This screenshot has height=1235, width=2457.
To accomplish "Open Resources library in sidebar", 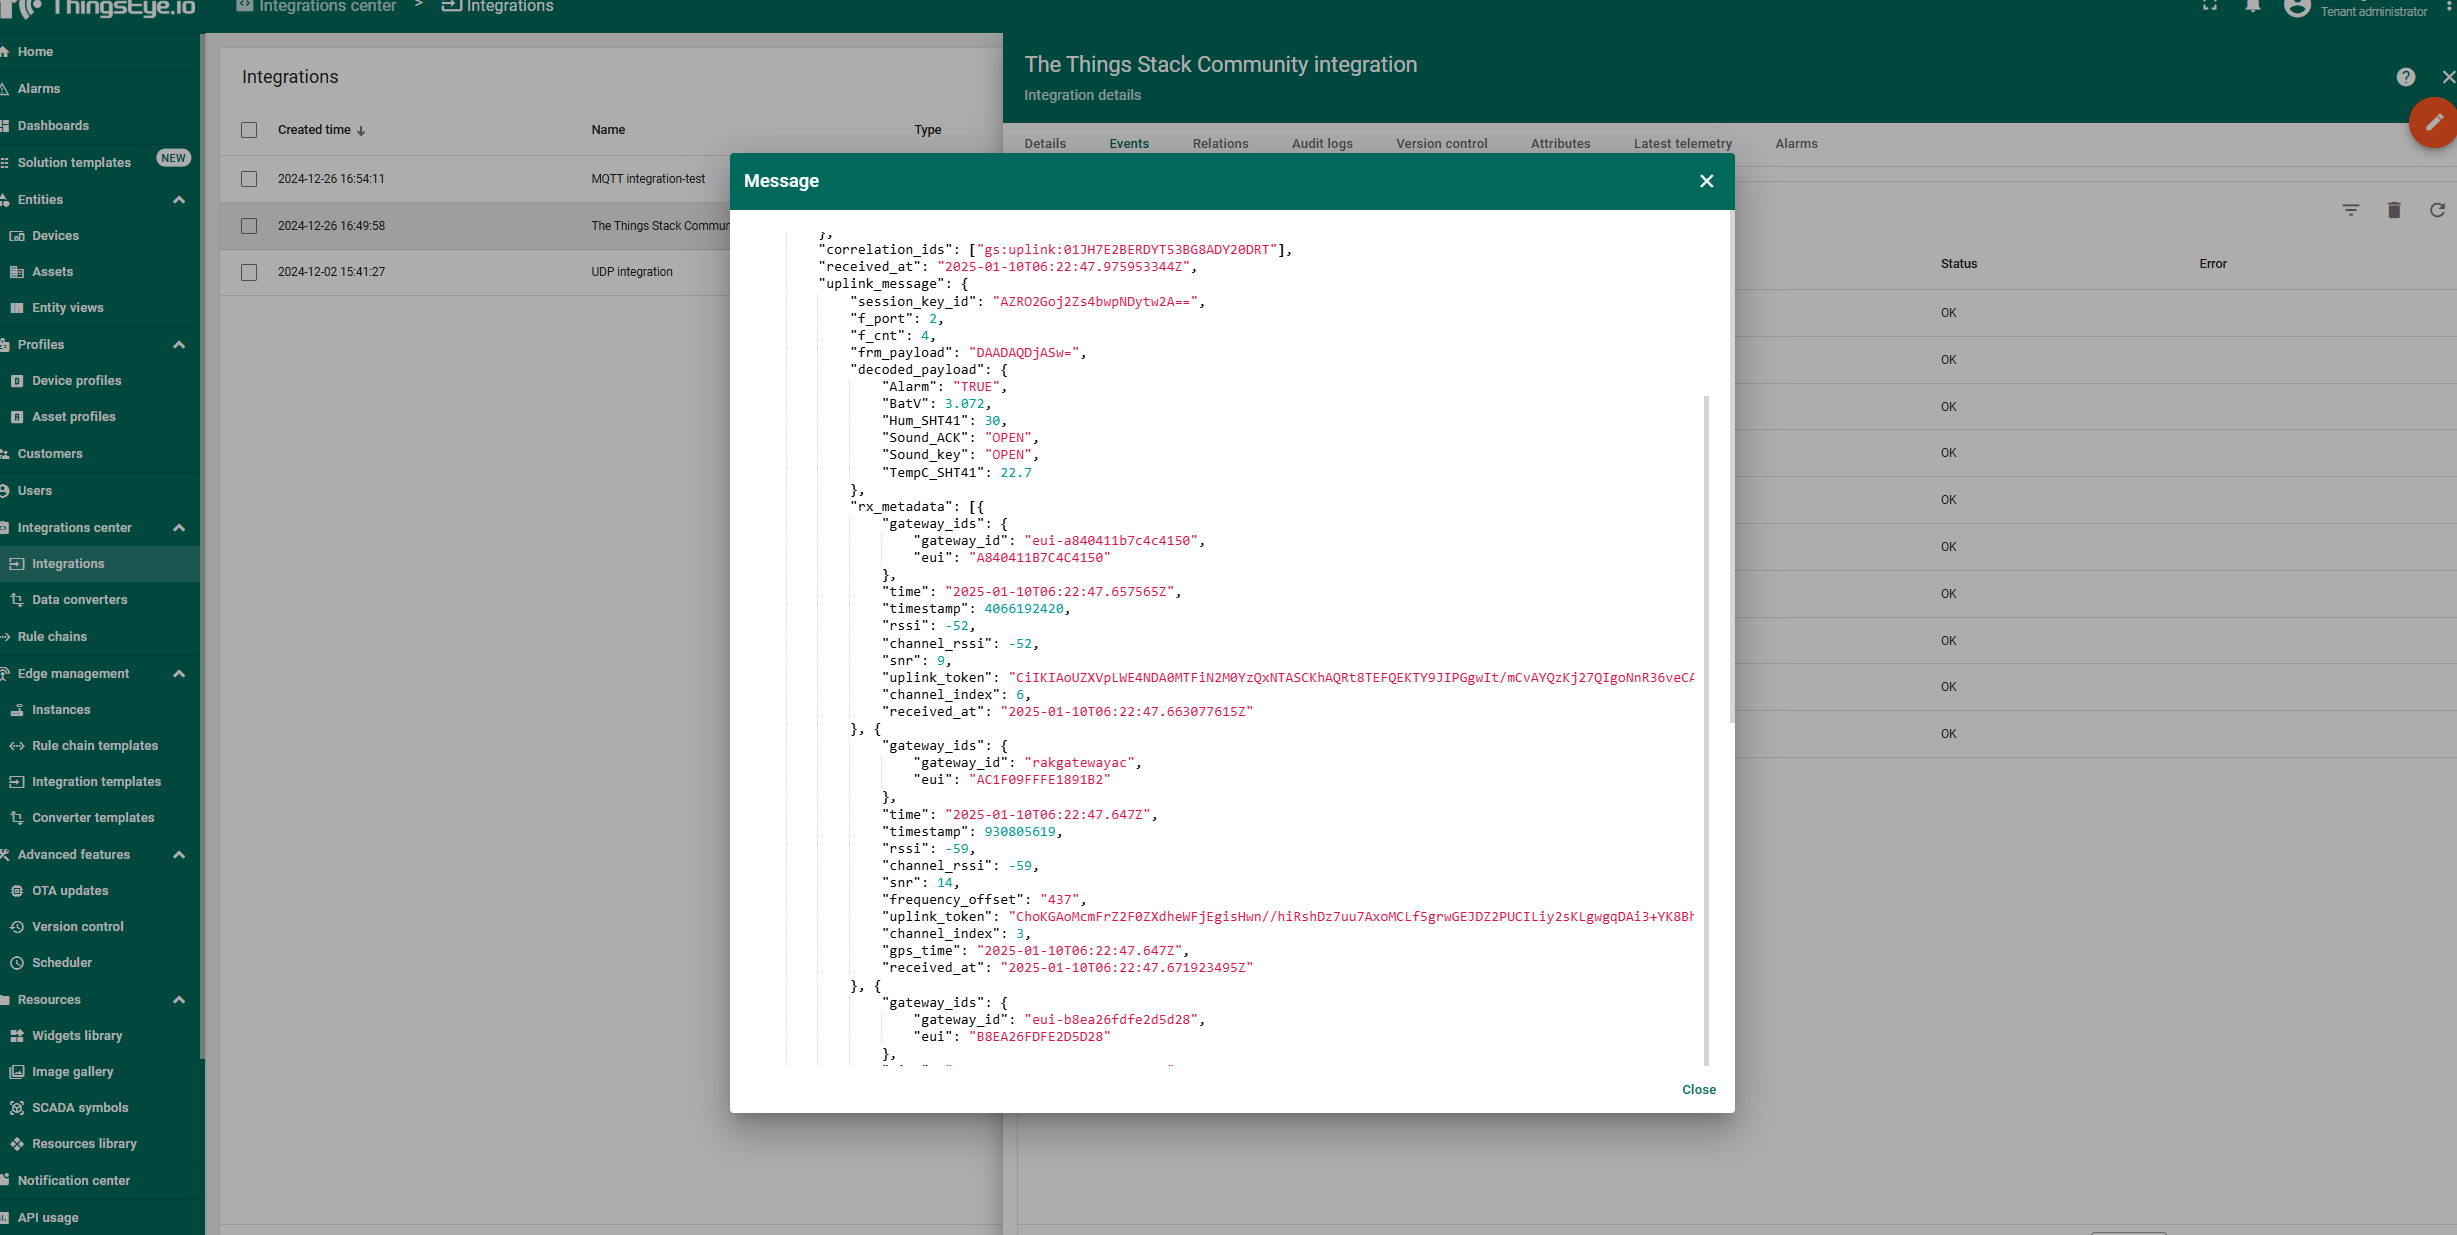I will click(84, 1144).
